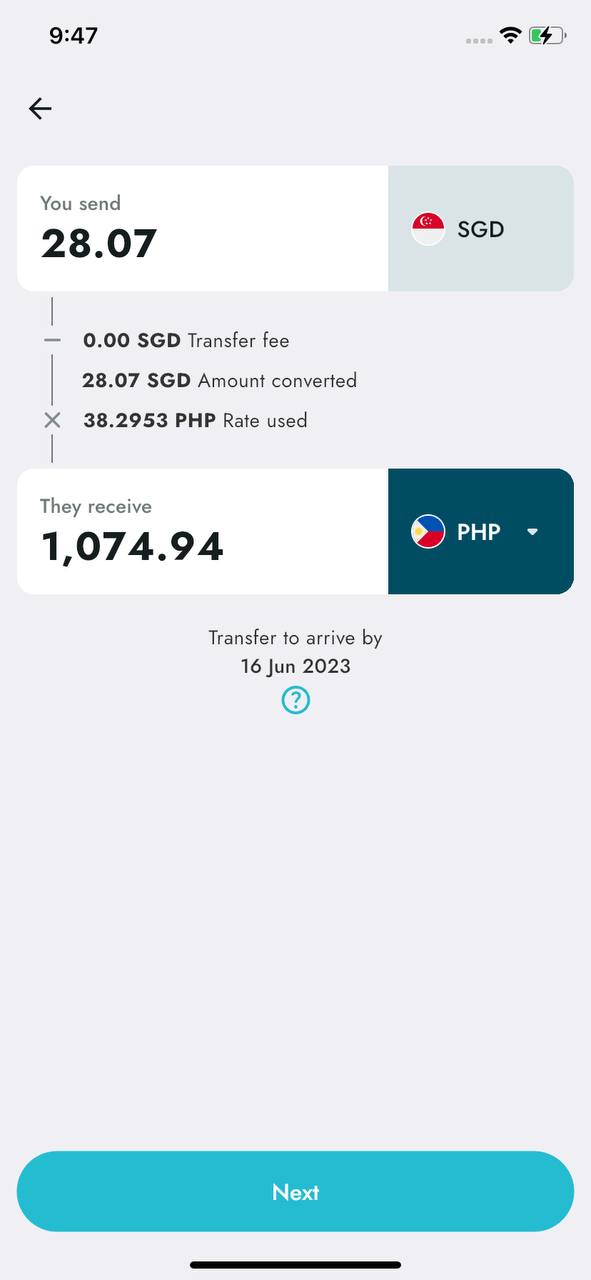Tap the 0.00 SGD Transfer fee line
This screenshot has width=591, height=1280.
(x=186, y=340)
